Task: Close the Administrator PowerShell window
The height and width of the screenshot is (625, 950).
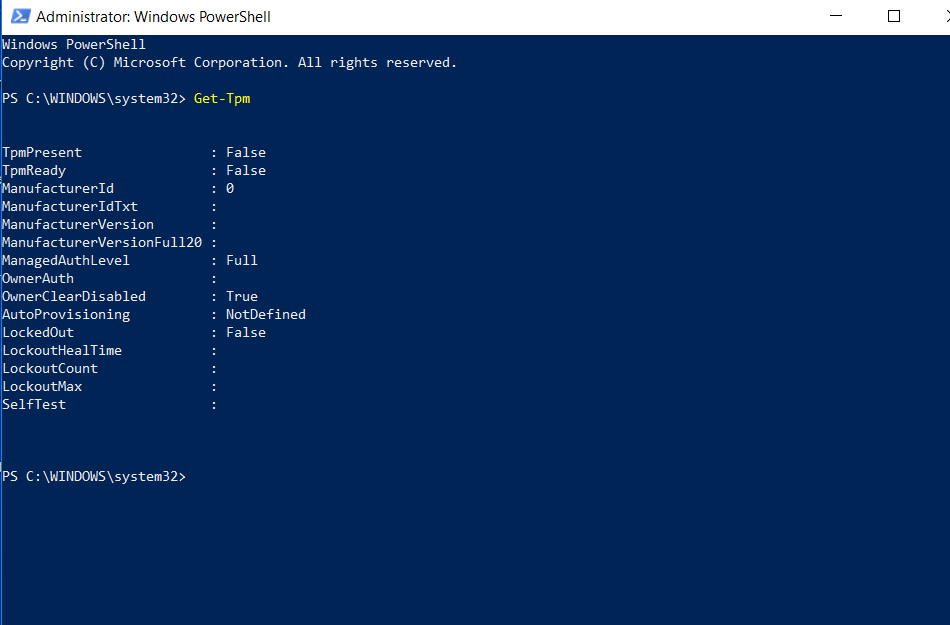Action: point(945,16)
